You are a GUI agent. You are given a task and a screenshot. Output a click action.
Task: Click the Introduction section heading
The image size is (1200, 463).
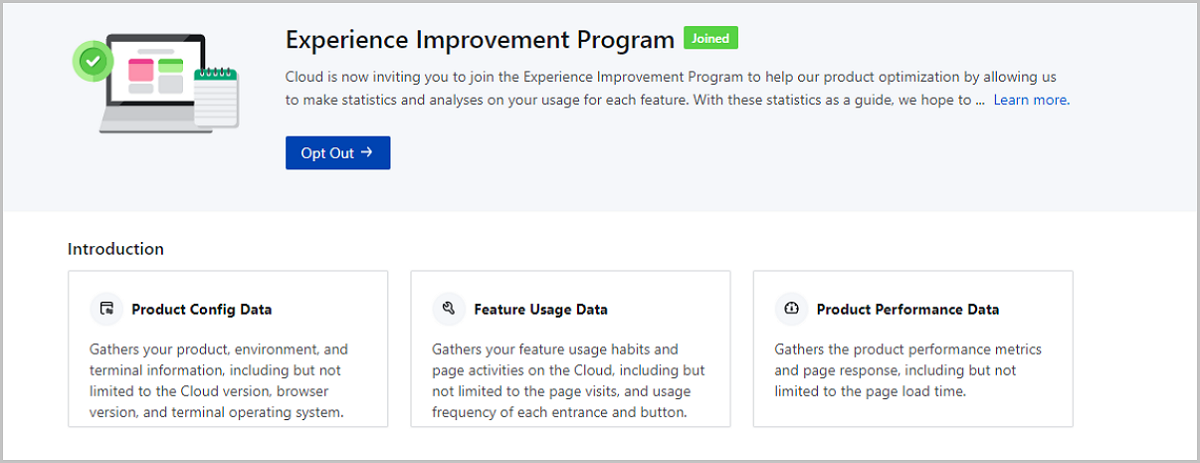[116, 249]
